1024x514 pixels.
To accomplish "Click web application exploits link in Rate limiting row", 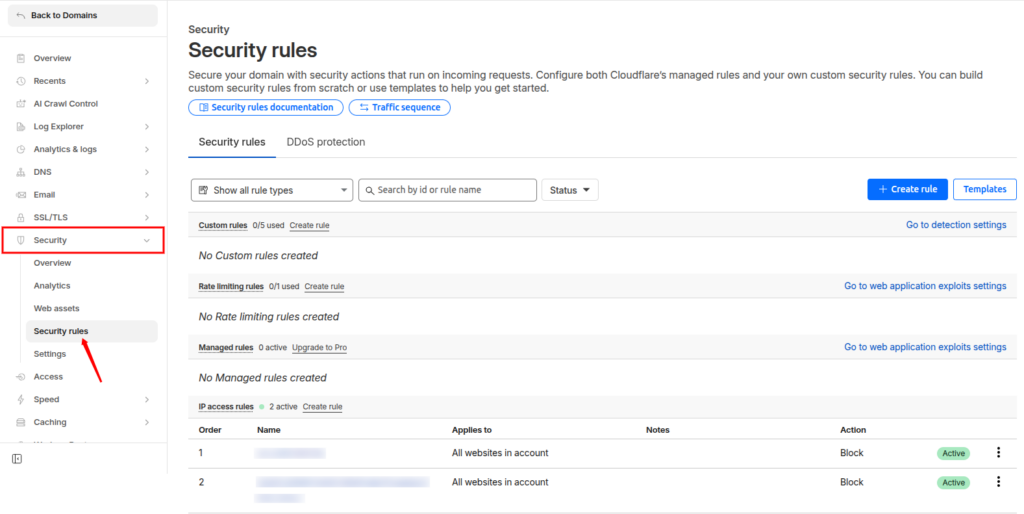I will [x=925, y=286].
